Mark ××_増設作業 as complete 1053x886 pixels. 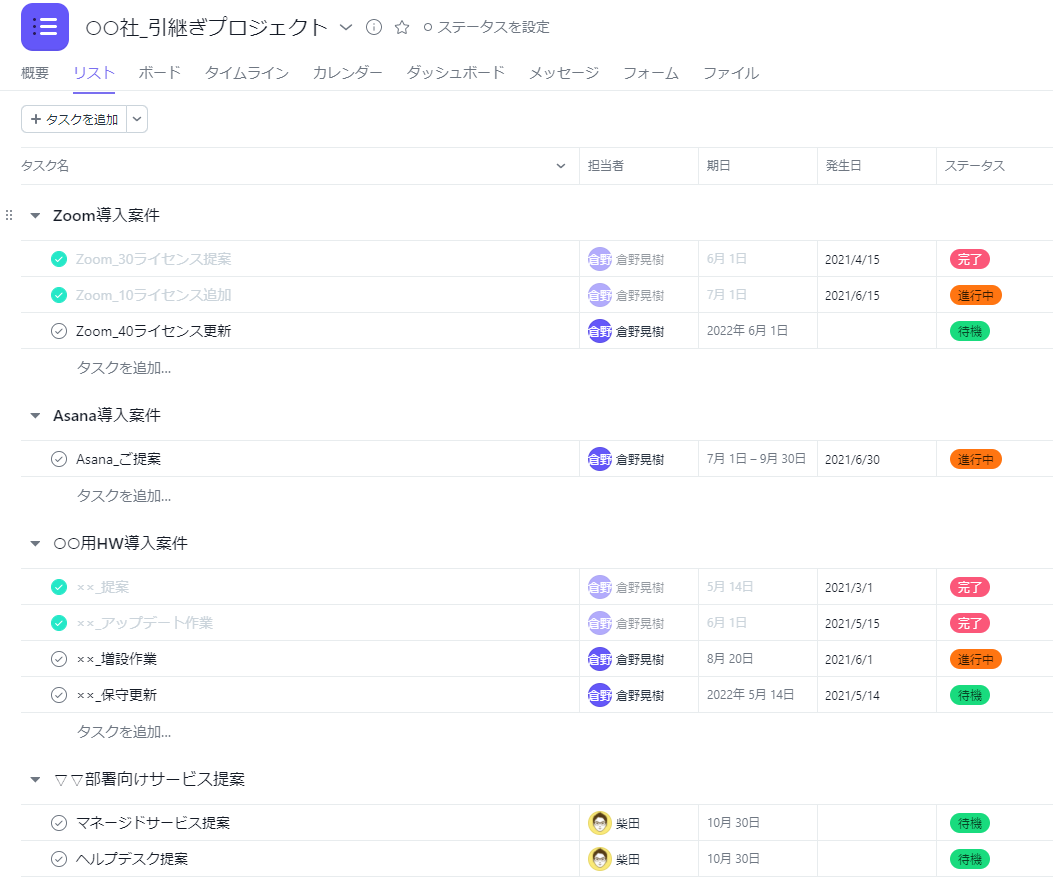59,660
